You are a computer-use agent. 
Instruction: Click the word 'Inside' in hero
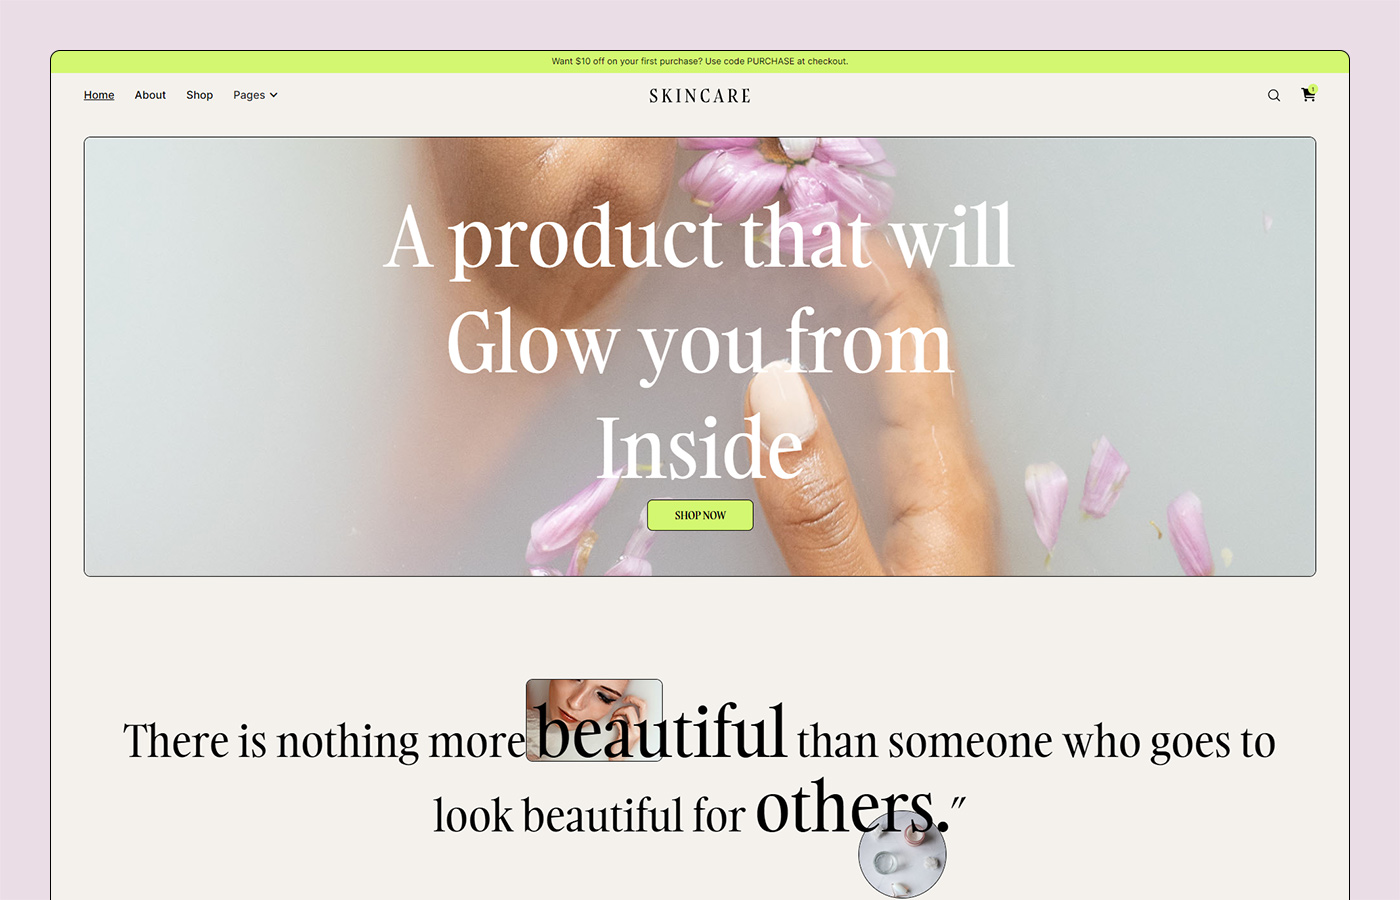tap(699, 447)
